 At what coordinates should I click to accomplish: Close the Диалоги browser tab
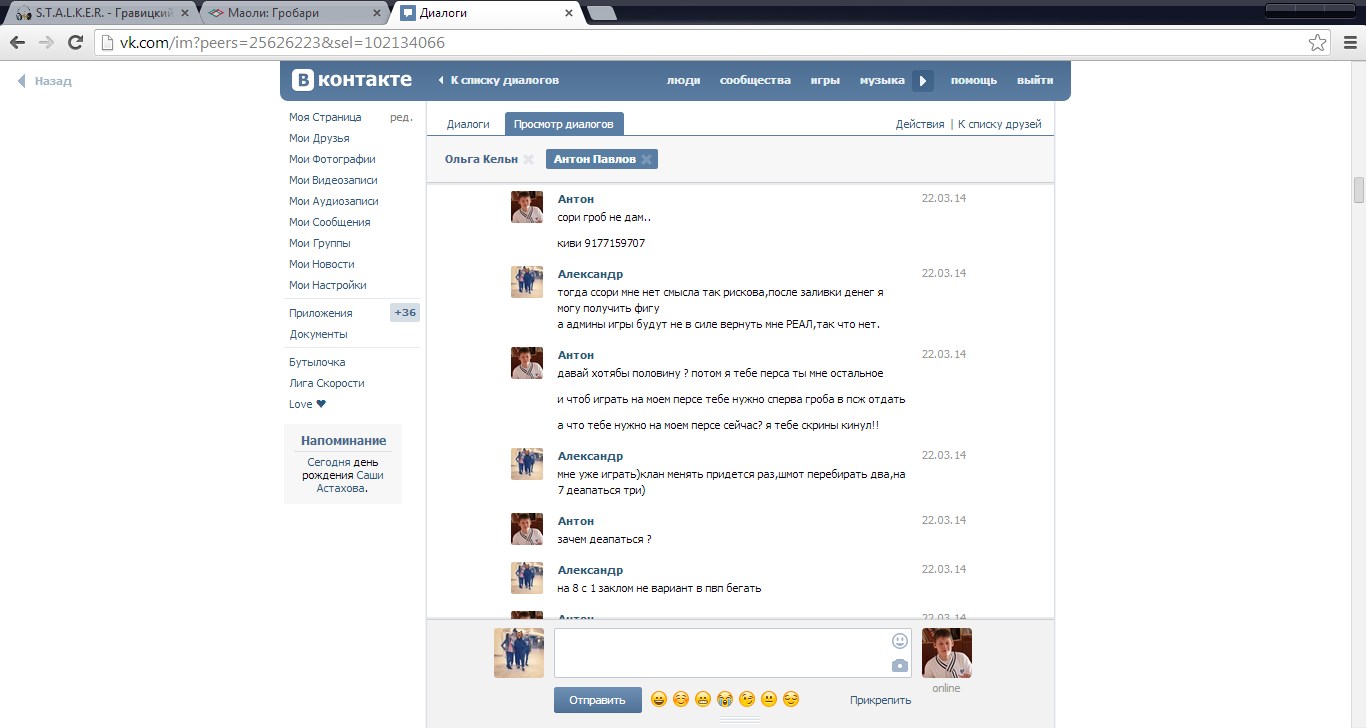click(x=569, y=13)
